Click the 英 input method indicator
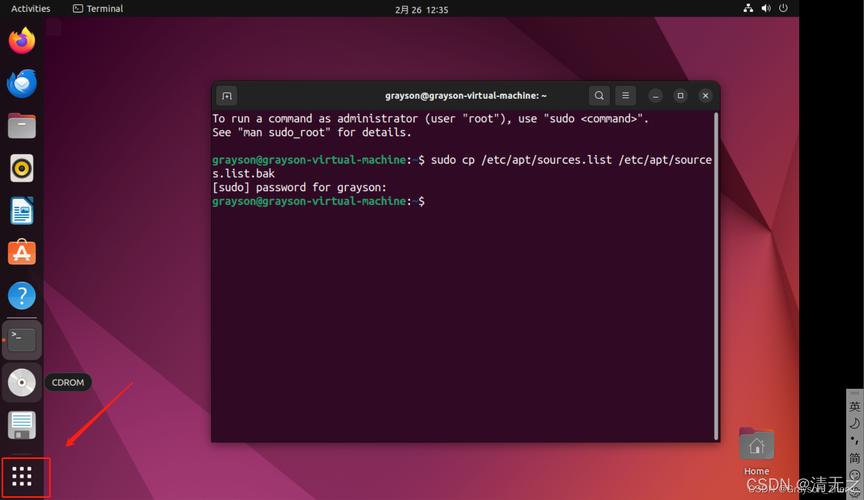 [855, 406]
